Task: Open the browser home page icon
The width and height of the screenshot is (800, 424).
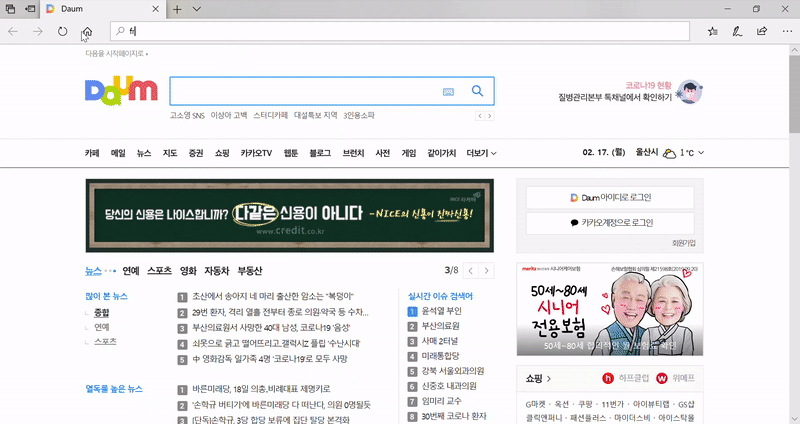Action: [x=87, y=32]
